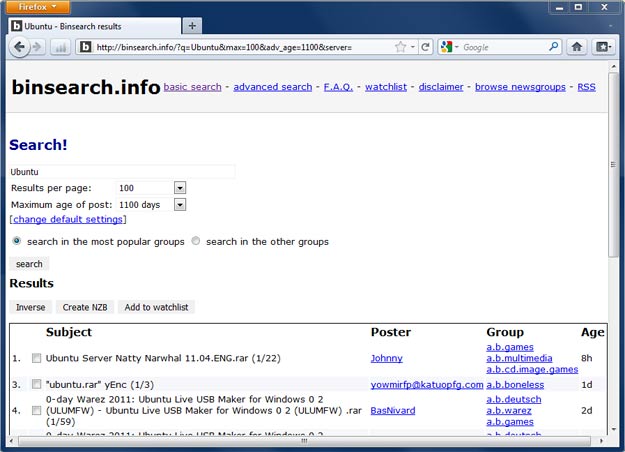Bookmark this page with the star icon
The height and width of the screenshot is (452, 625).
point(400,47)
